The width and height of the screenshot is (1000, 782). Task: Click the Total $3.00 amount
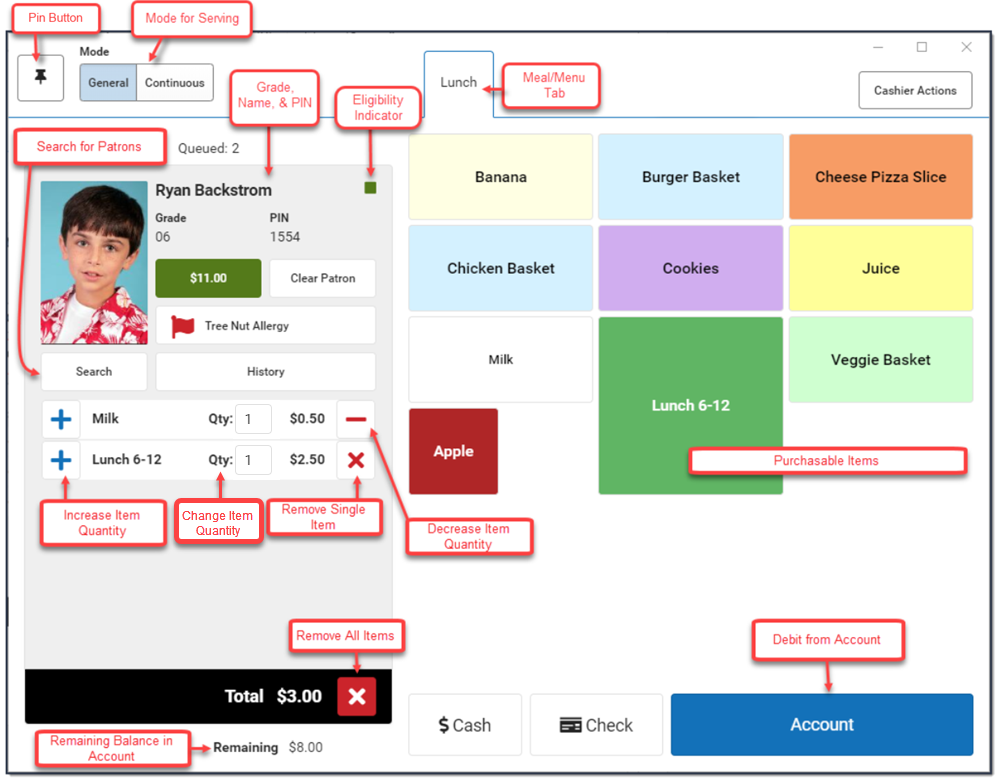[x=299, y=696]
